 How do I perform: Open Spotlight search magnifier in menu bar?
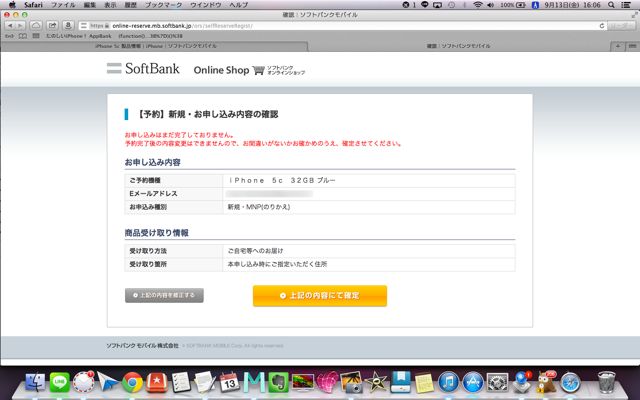(611, 5)
